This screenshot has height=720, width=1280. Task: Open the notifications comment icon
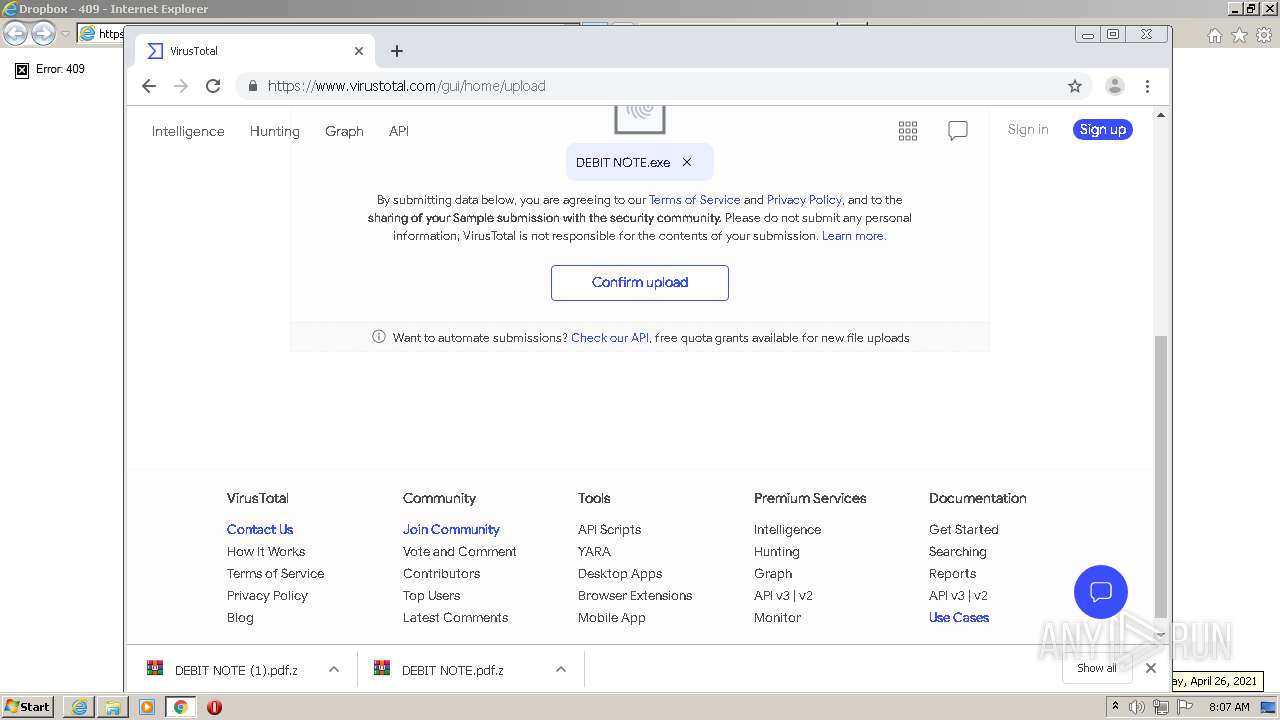point(958,131)
